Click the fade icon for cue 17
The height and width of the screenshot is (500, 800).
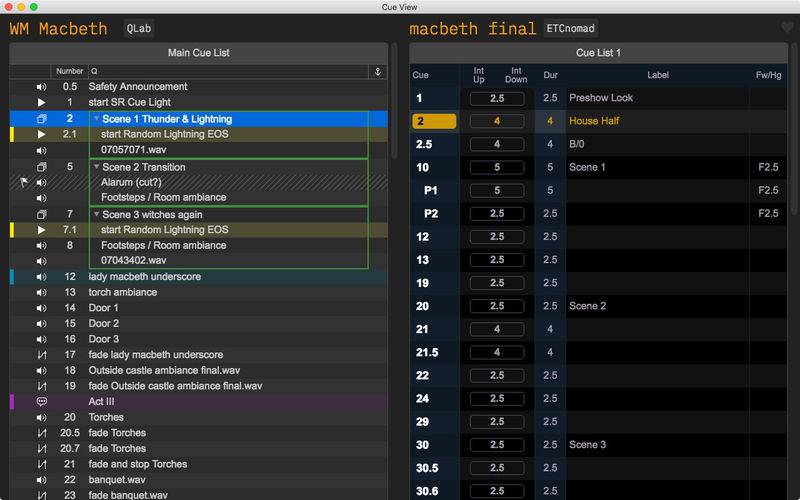41,355
